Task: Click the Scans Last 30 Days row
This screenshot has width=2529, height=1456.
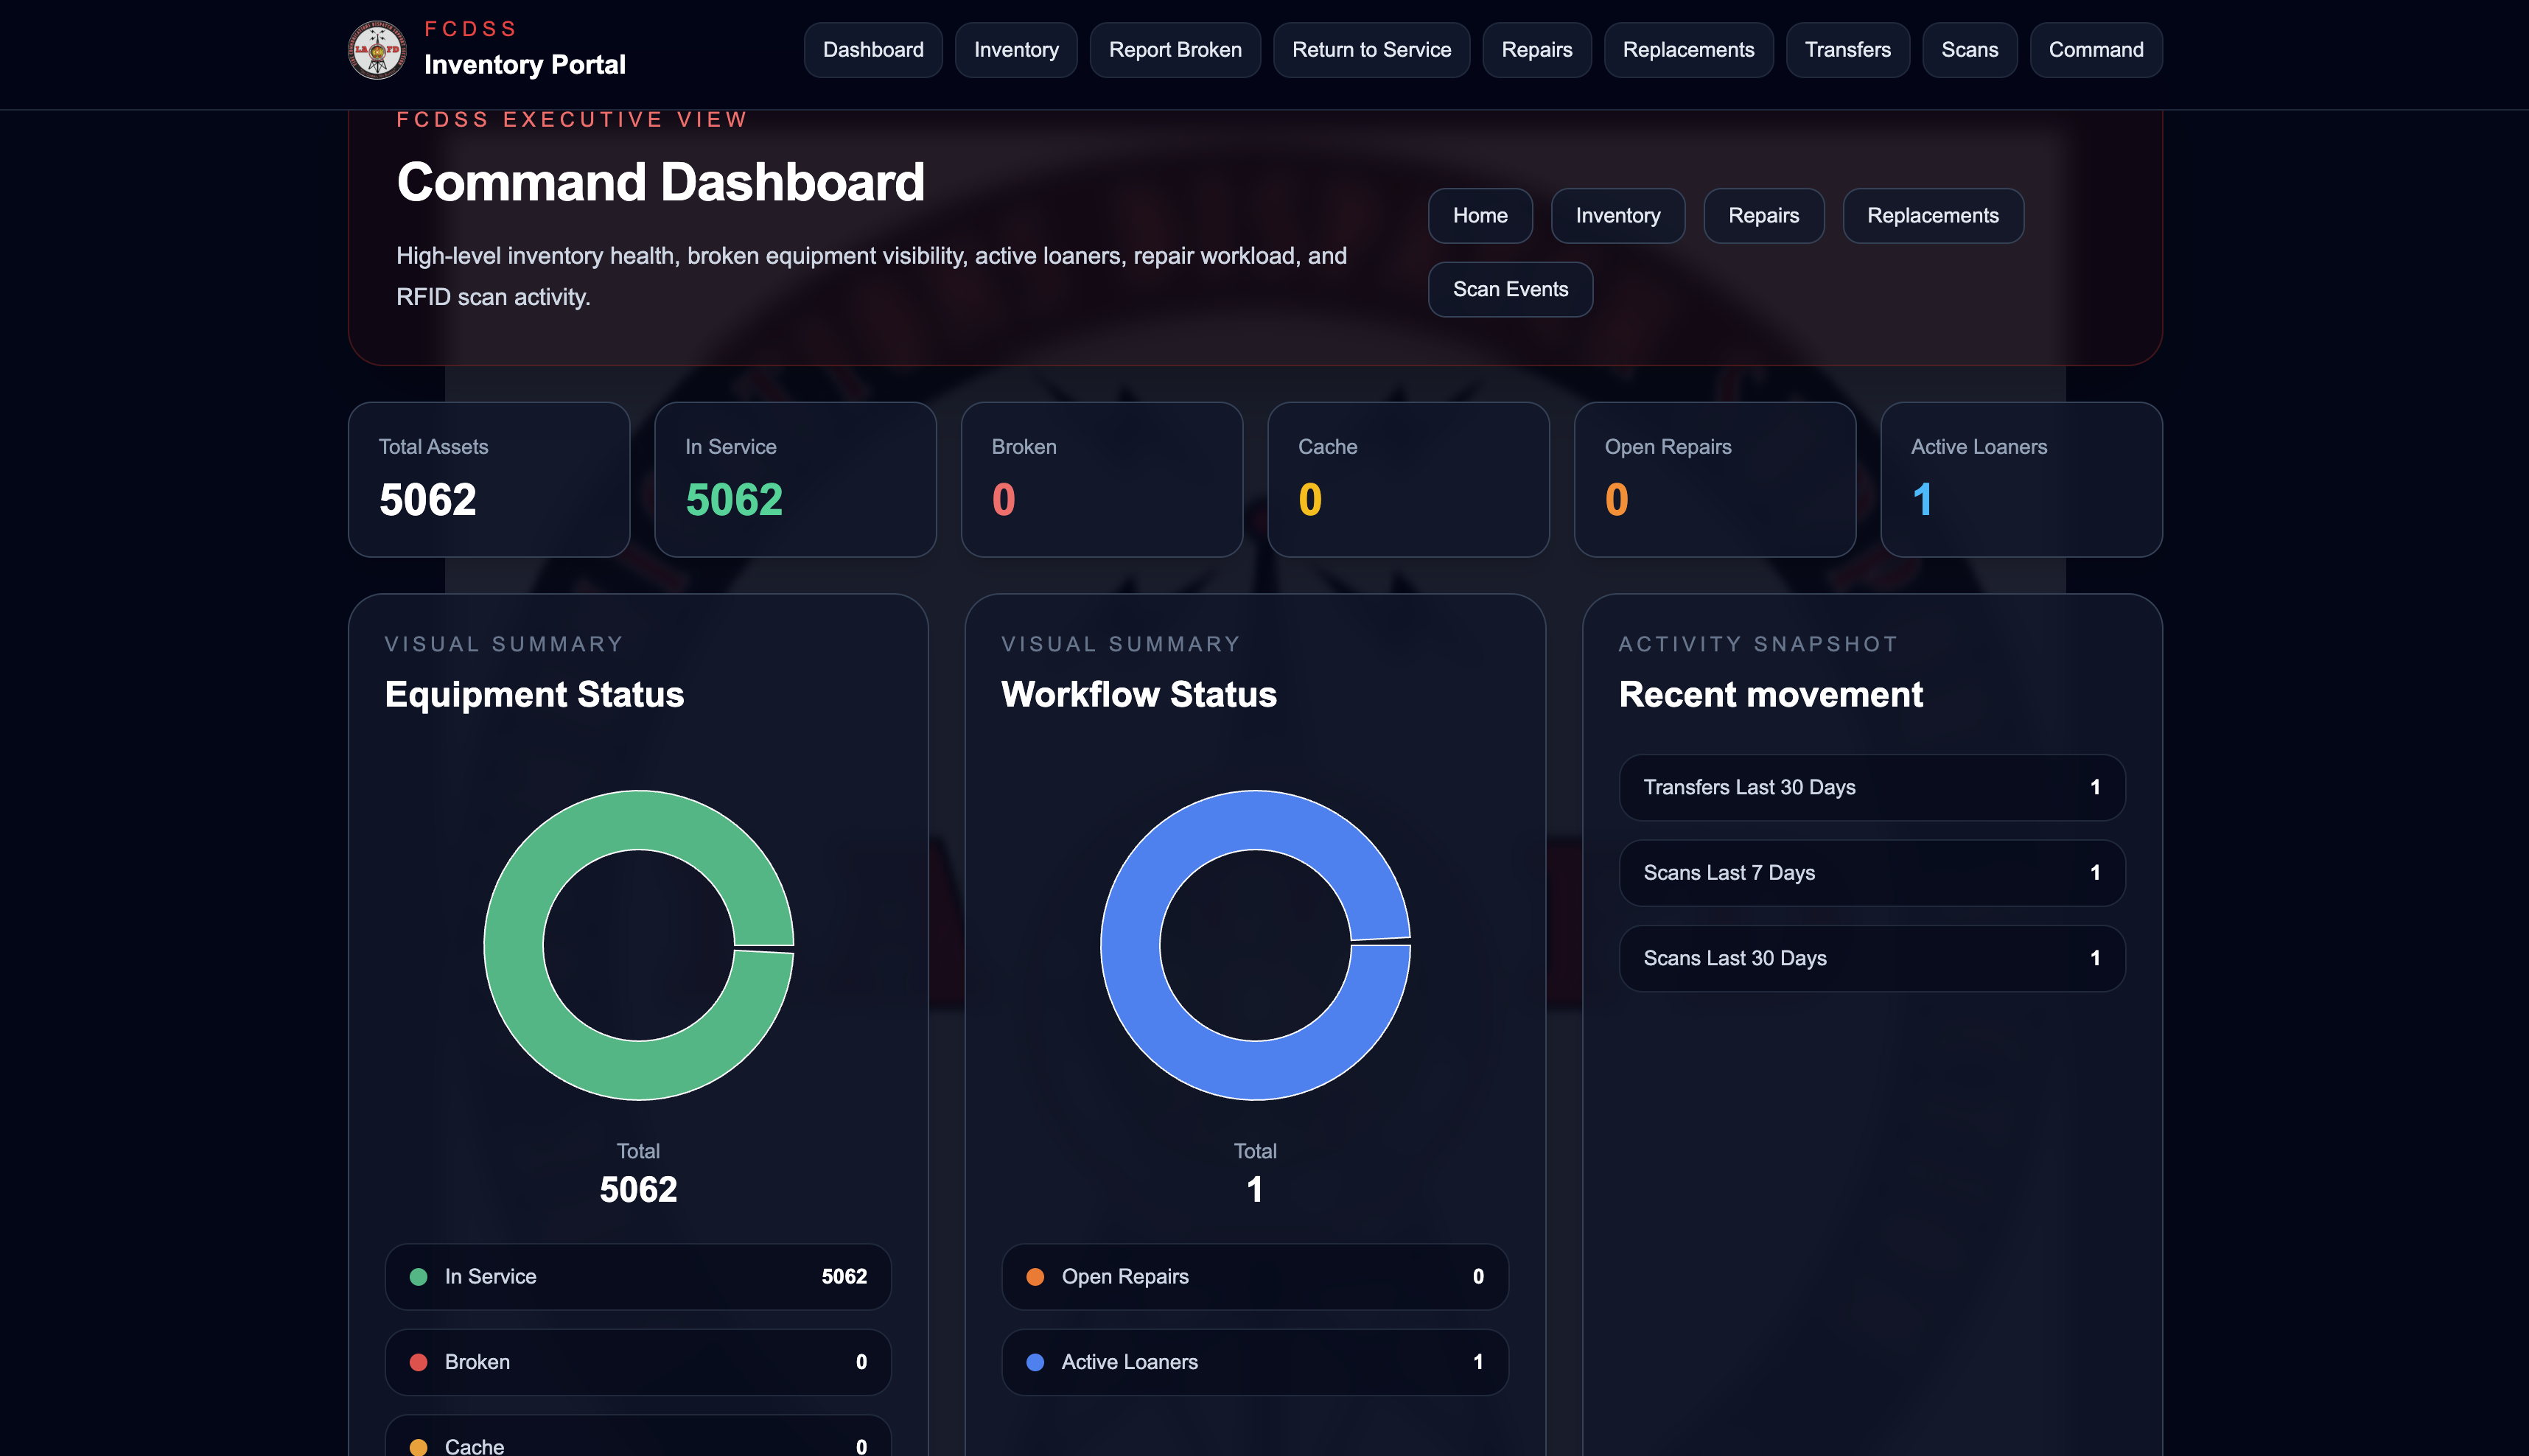Action: click(x=1872, y=958)
